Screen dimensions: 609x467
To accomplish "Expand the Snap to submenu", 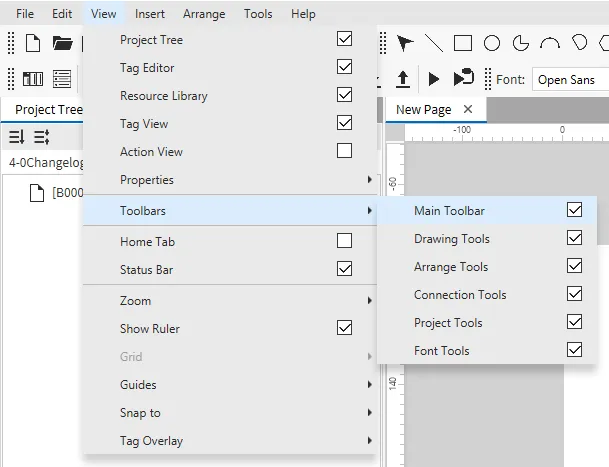I will pyautogui.click(x=230, y=413).
